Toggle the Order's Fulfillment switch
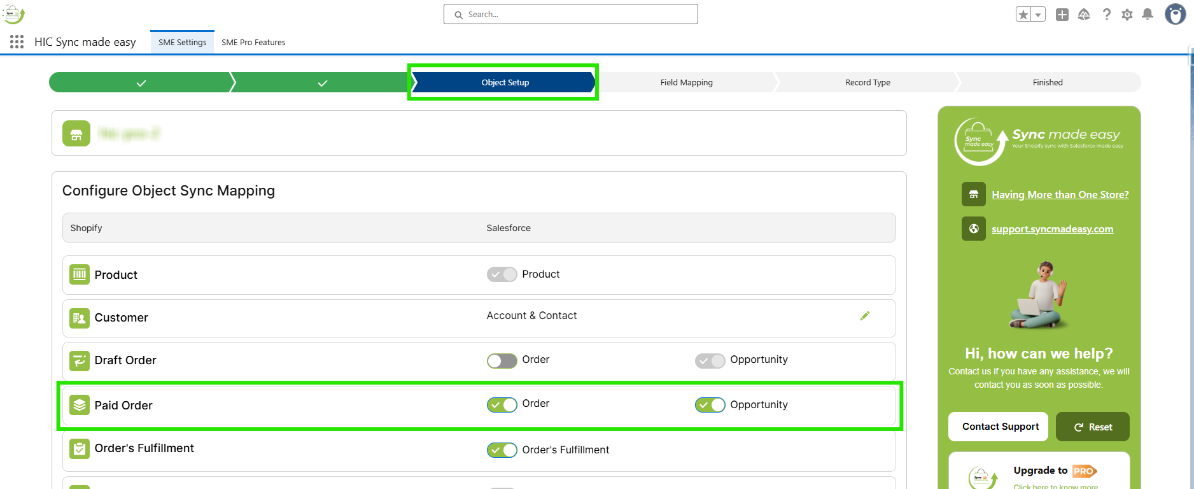 [502, 450]
